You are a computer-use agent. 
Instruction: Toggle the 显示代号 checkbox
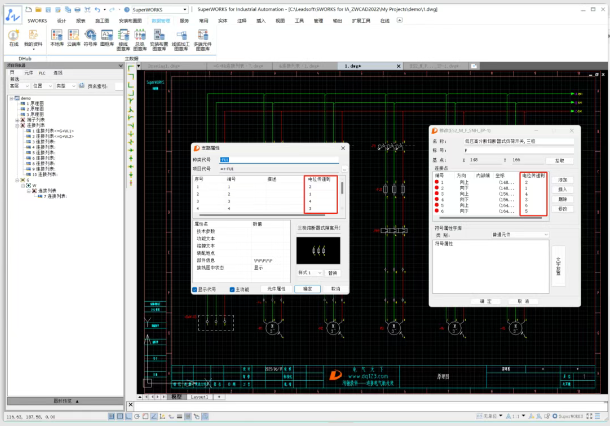point(195,289)
